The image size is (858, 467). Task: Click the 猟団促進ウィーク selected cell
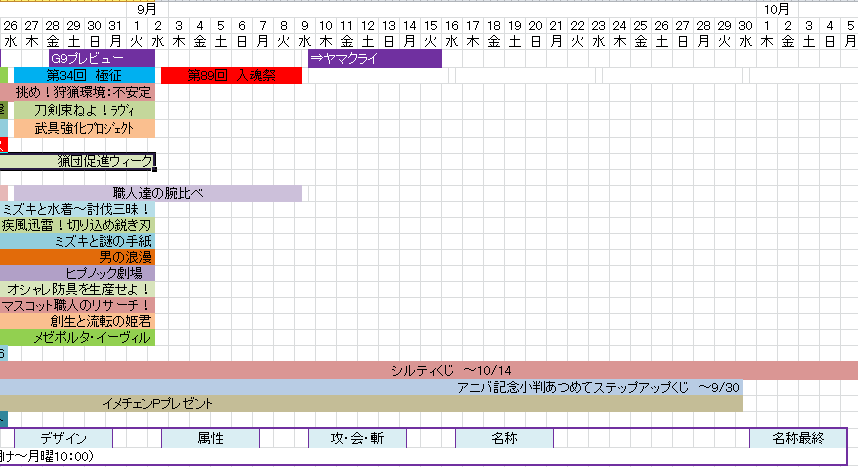click(77, 161)
